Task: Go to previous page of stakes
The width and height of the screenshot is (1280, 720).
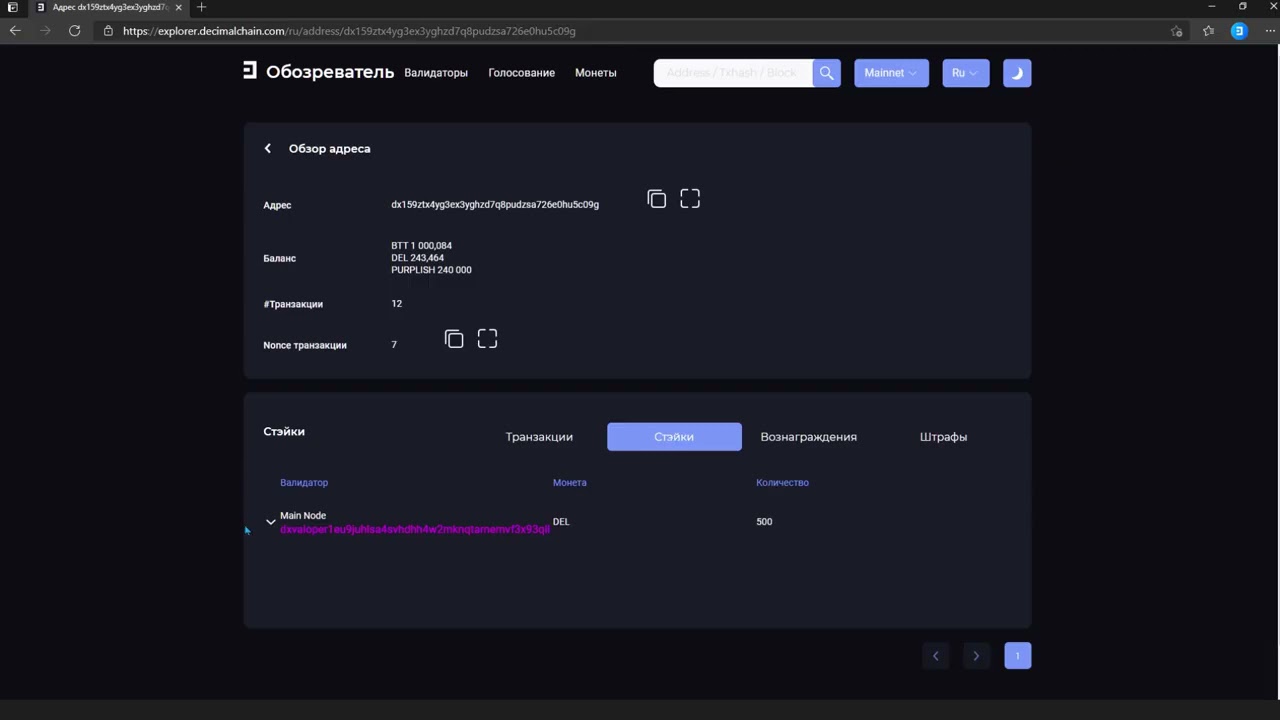Action: point(936,656)
